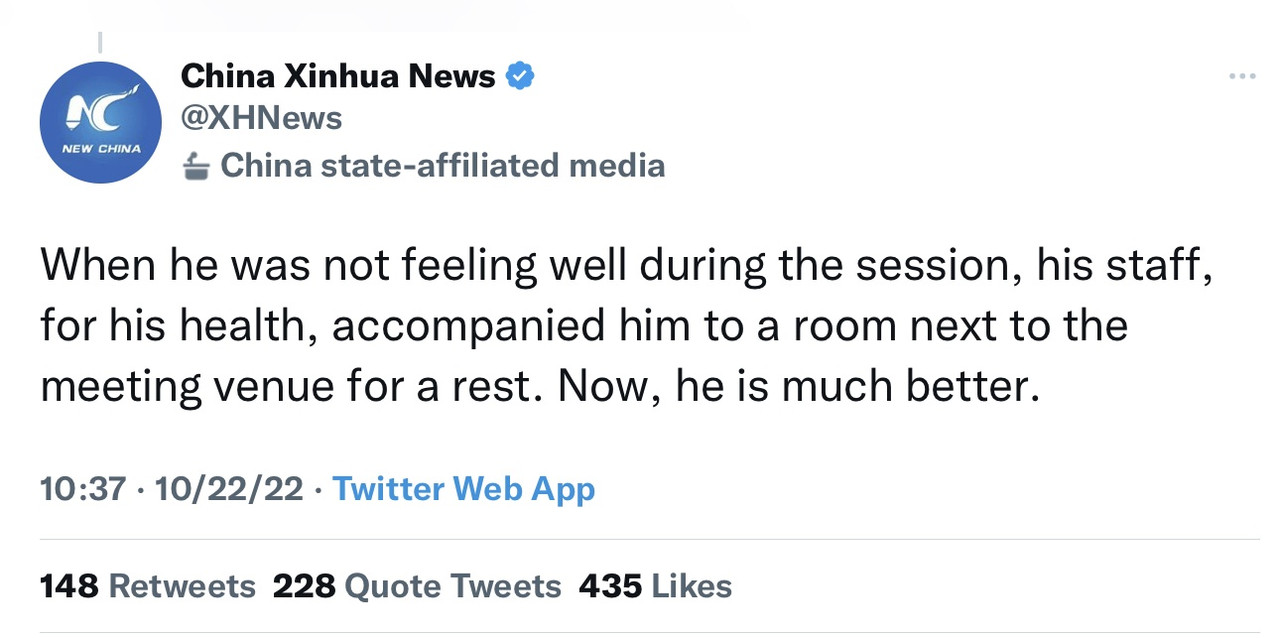Click the thread connector line above avatar

(100, 43)
